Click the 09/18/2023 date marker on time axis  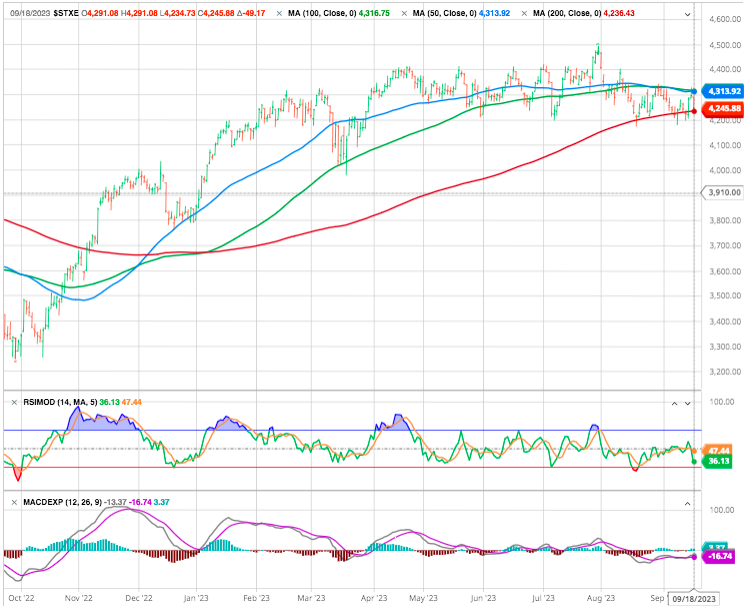pyautogui.click(x=695, y=600)
